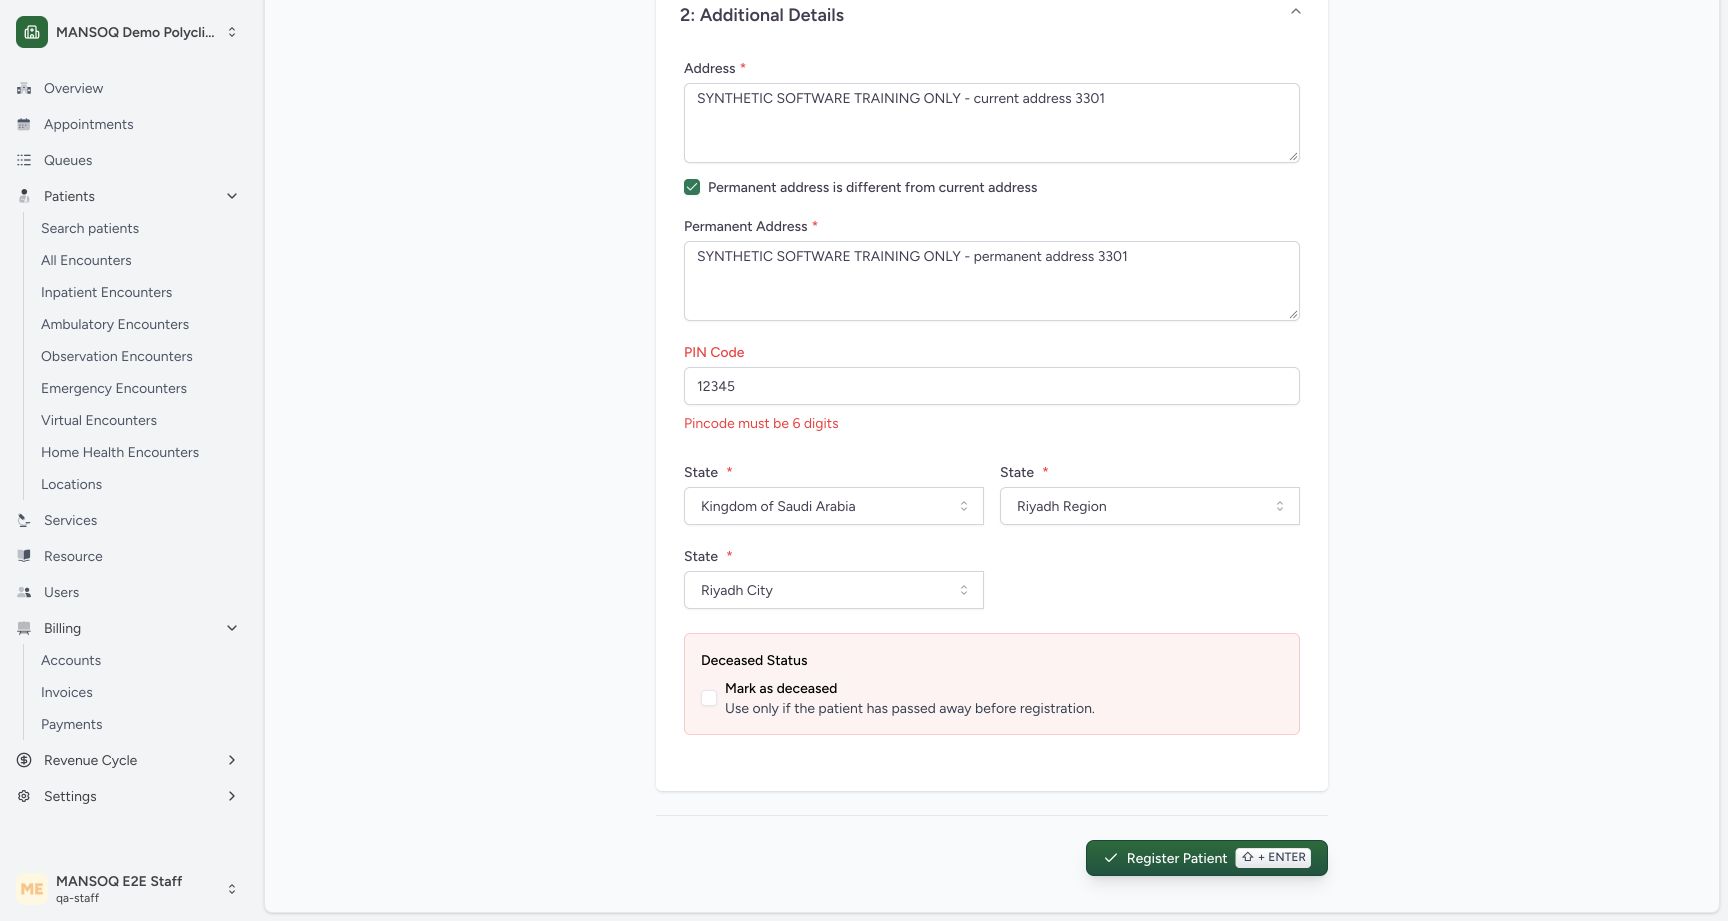Open the facility switcher arrows
This screenshot has width=1728, height=921.
pos(232,32)
